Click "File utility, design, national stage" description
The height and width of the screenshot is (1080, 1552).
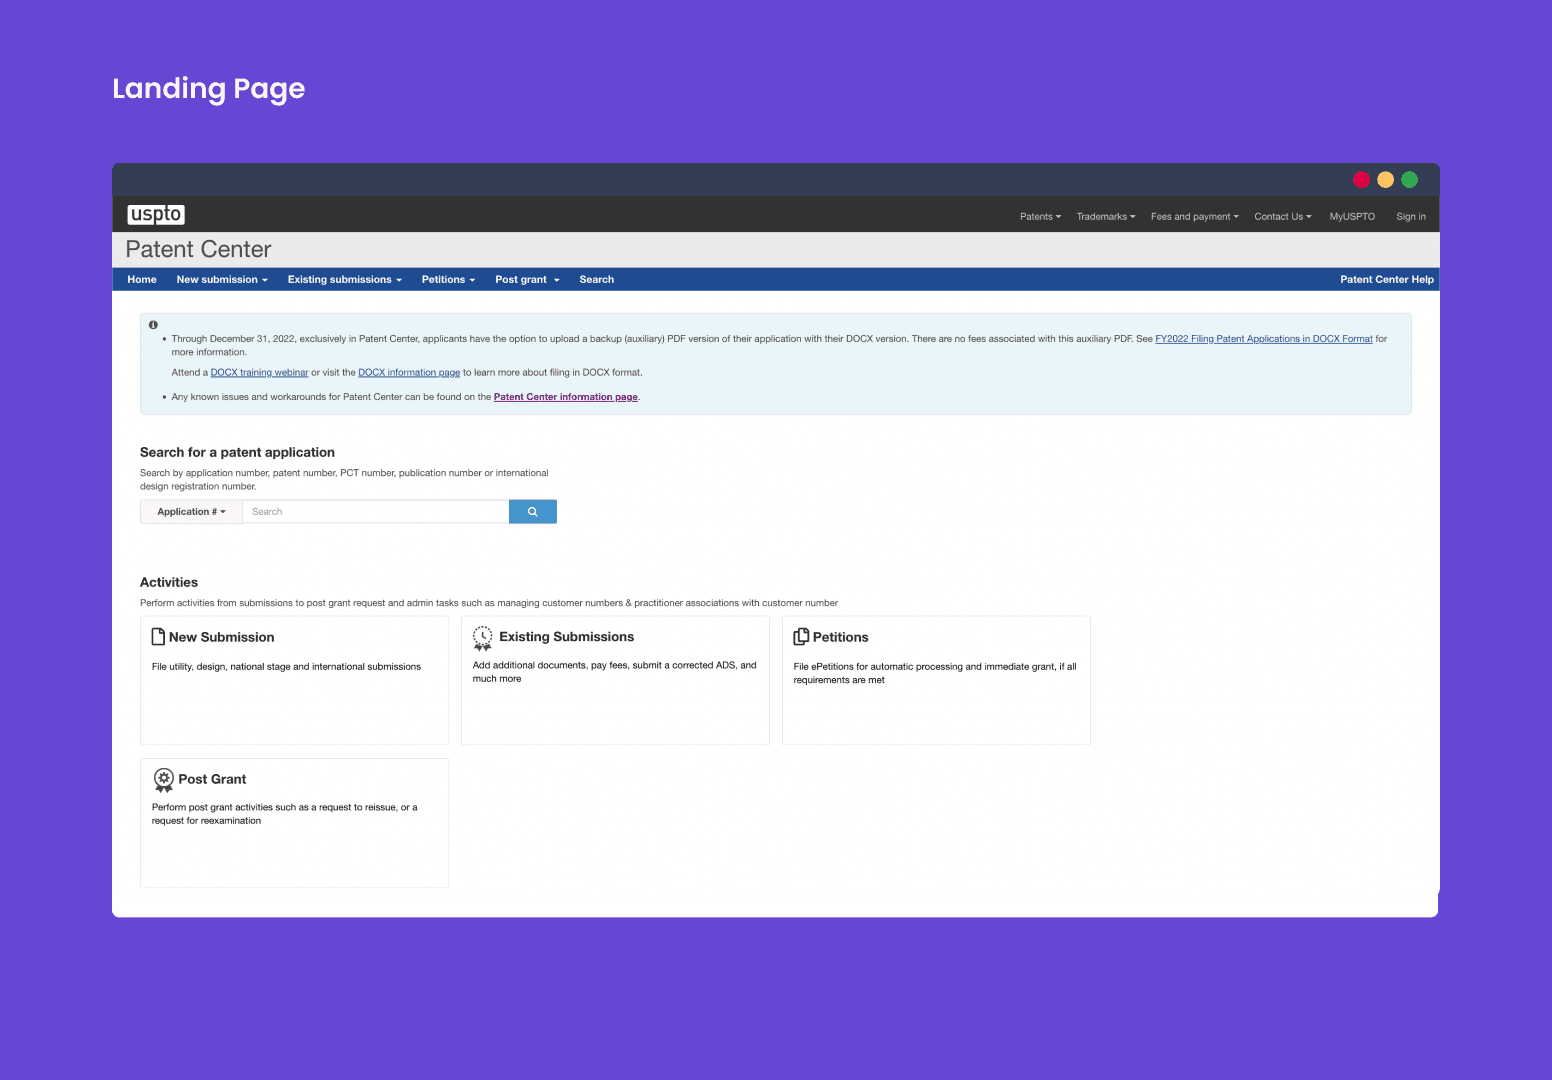(x=286, y=667)
